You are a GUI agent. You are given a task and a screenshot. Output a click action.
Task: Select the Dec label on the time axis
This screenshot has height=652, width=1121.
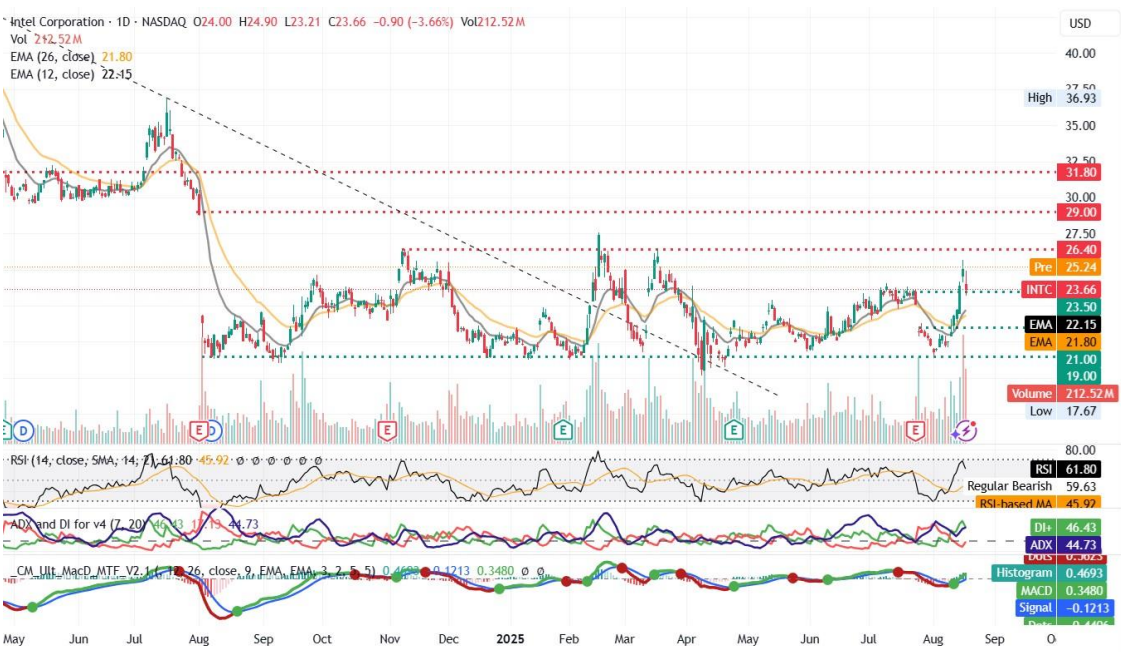448,638
